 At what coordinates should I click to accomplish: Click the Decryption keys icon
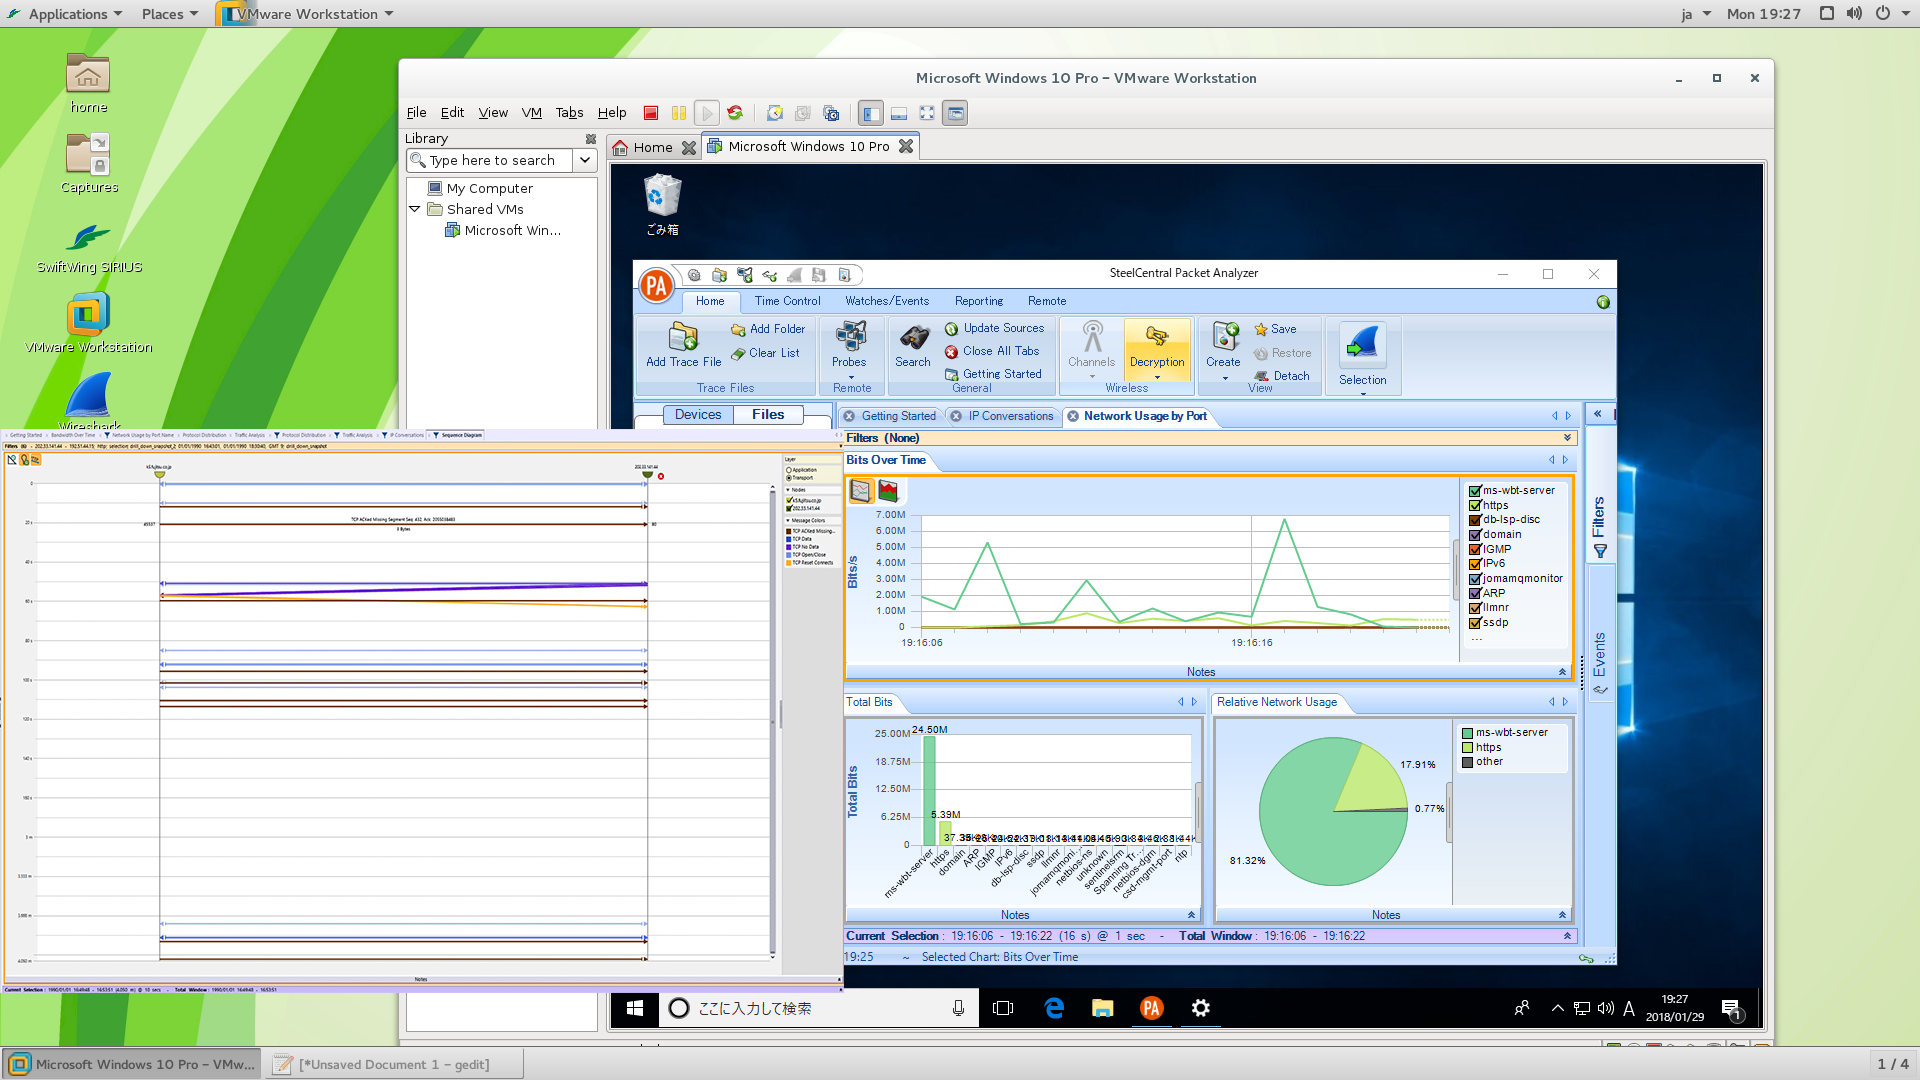click(x=1157, y=337)
